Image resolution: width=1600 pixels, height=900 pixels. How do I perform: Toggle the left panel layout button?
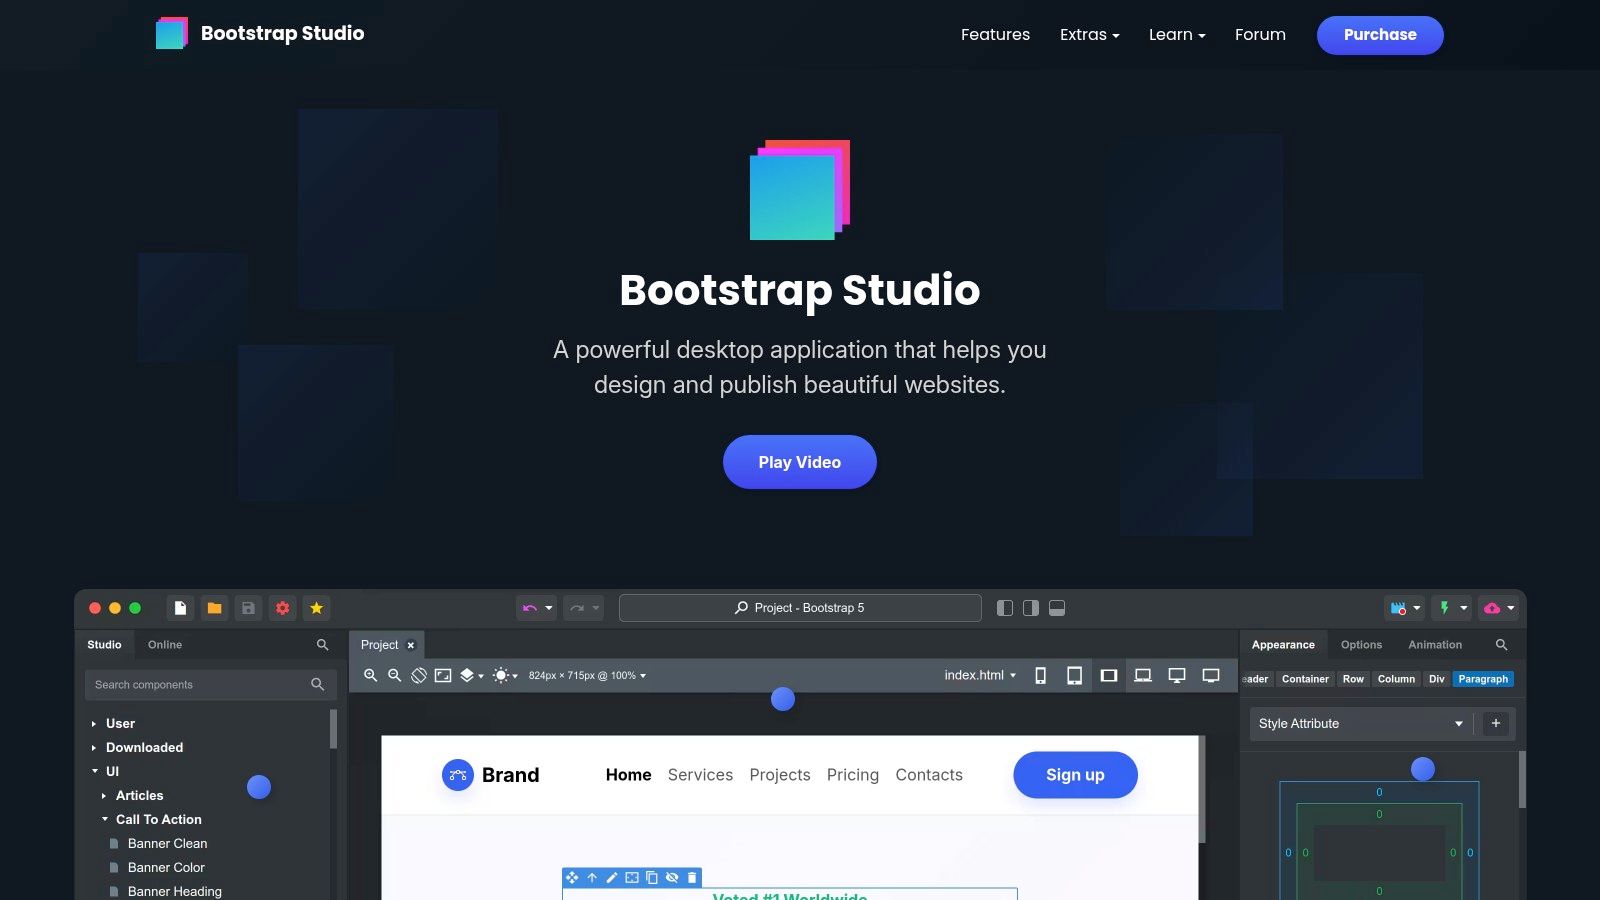(1005, 608)
